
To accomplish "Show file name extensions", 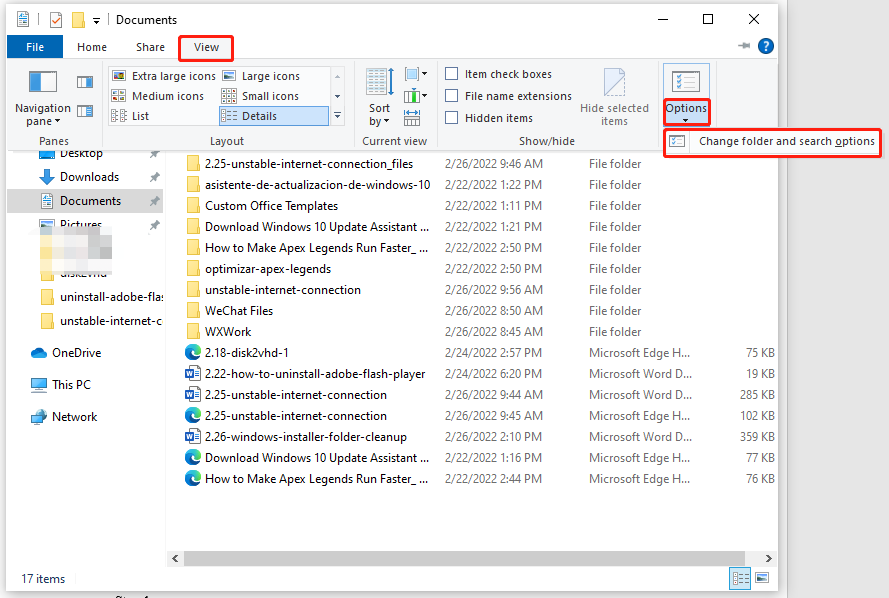I will pos(452,95).
